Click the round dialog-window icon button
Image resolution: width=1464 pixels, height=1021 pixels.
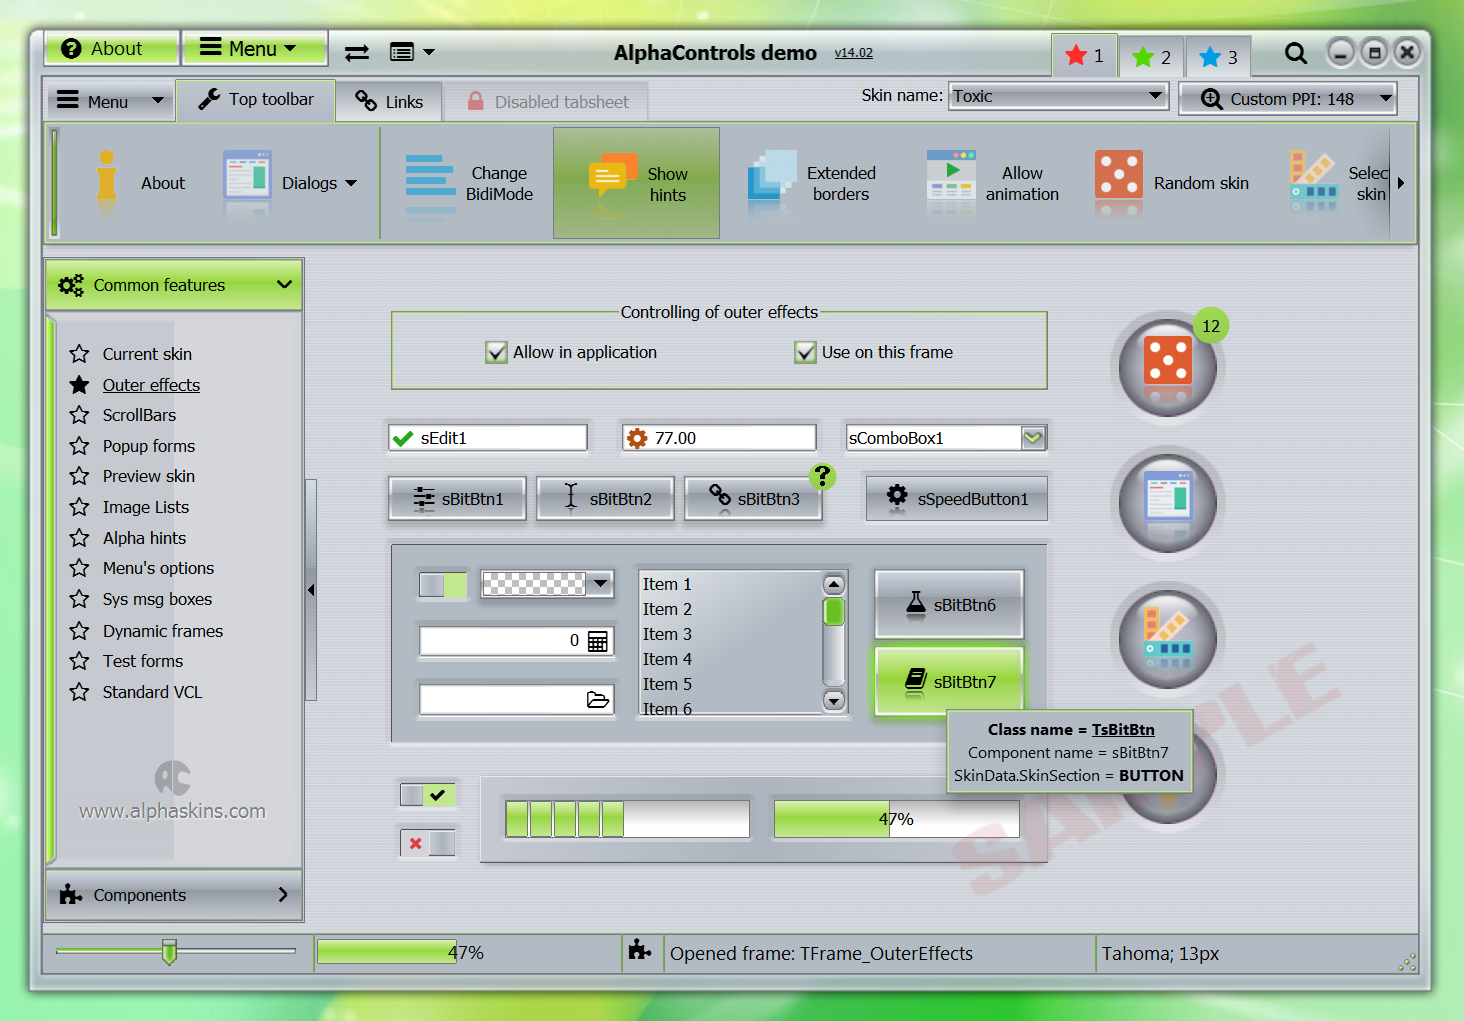(x=1168, y=502)
